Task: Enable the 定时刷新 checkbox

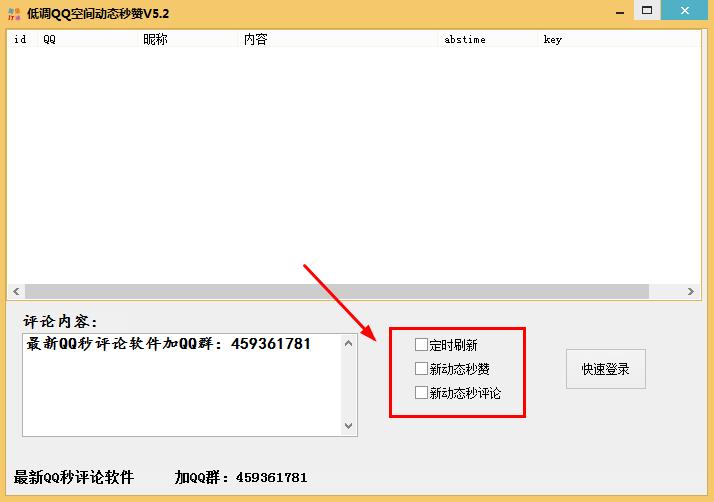Action: [x=421, y=345]
